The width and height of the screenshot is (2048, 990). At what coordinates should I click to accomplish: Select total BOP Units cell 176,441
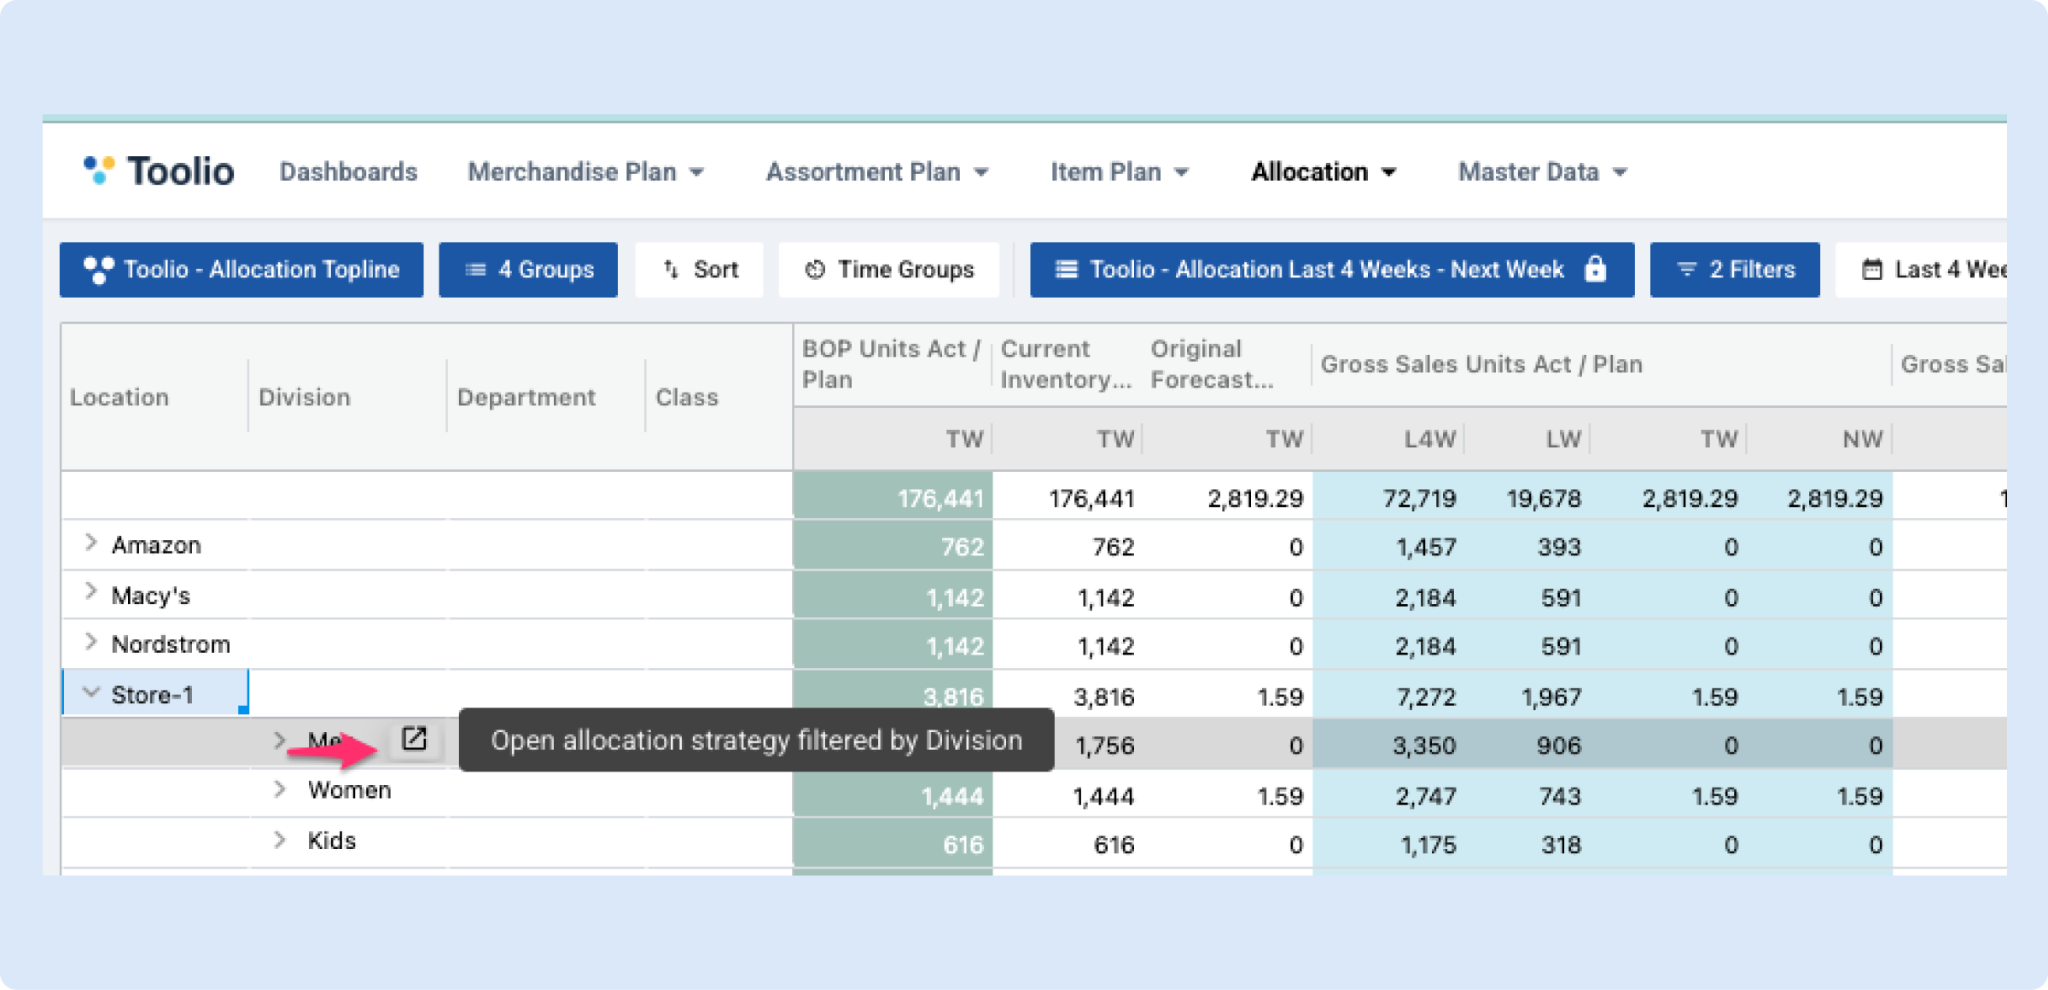[x=893, y=497]
